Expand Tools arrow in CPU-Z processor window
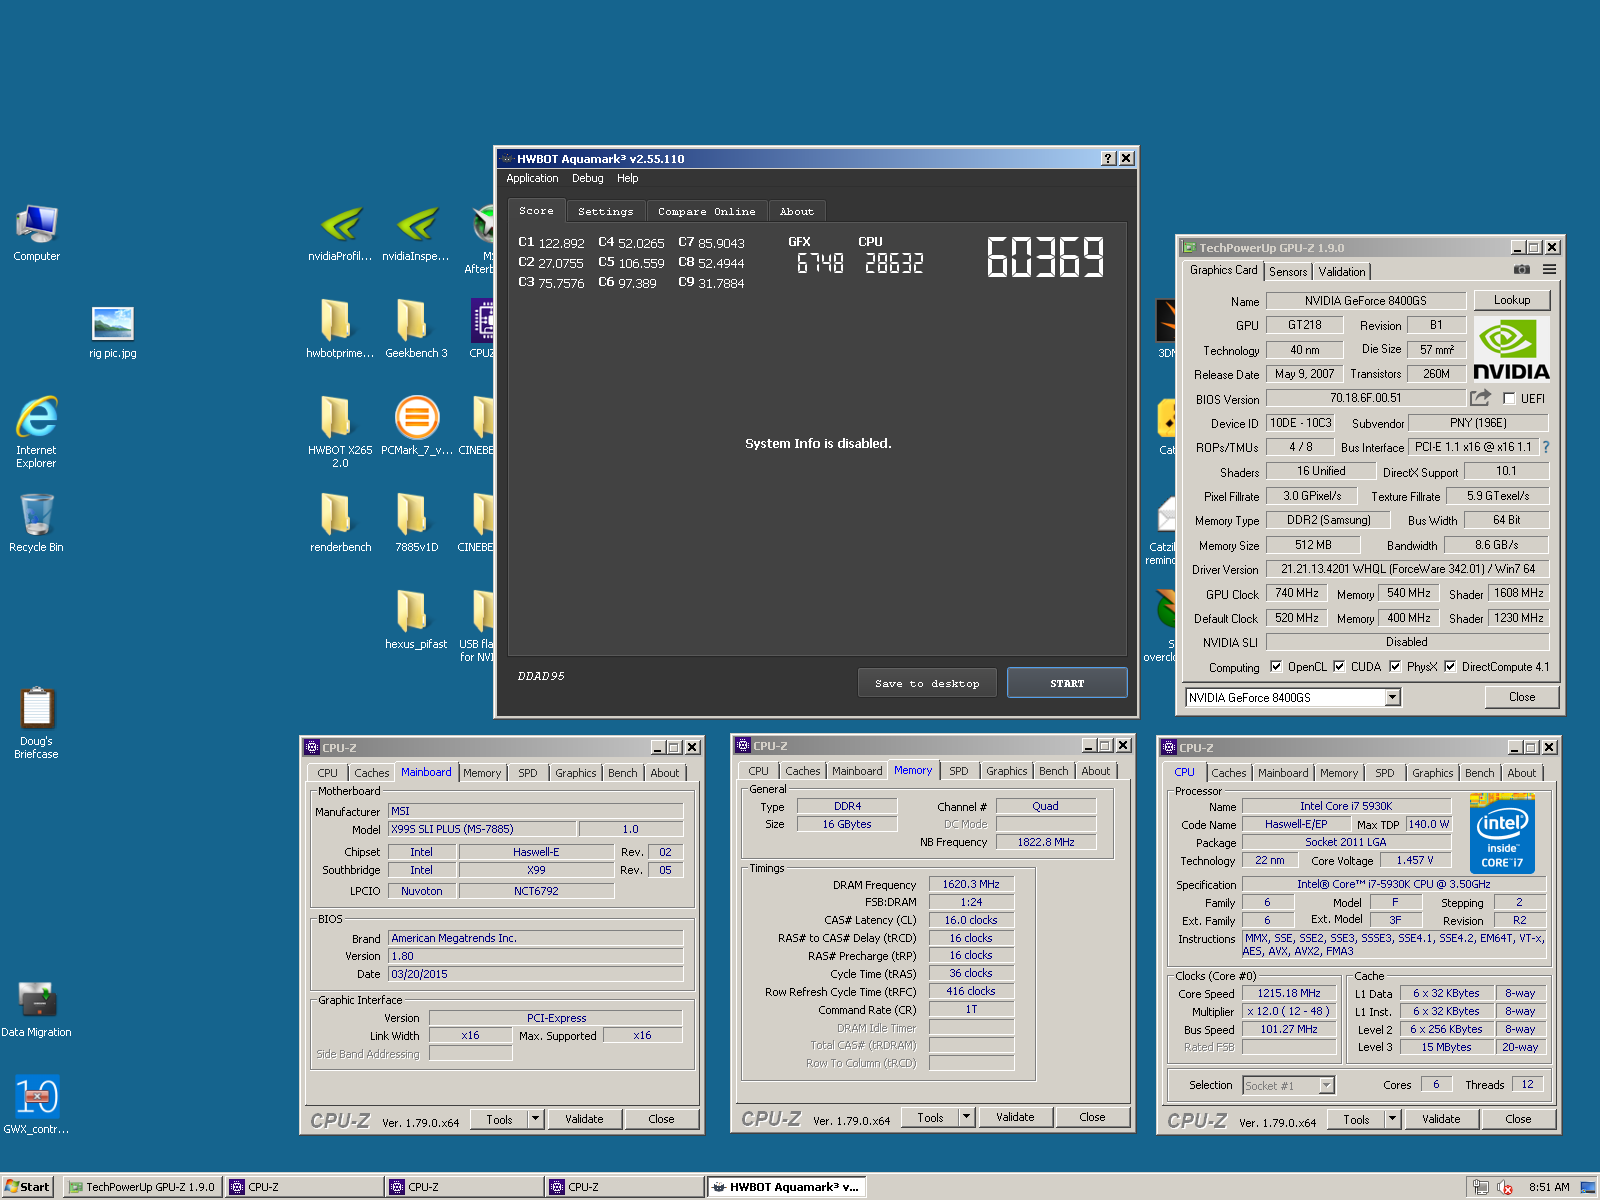Viewport: 1600px width, 1200px height. click(x=1393, y=1119)
